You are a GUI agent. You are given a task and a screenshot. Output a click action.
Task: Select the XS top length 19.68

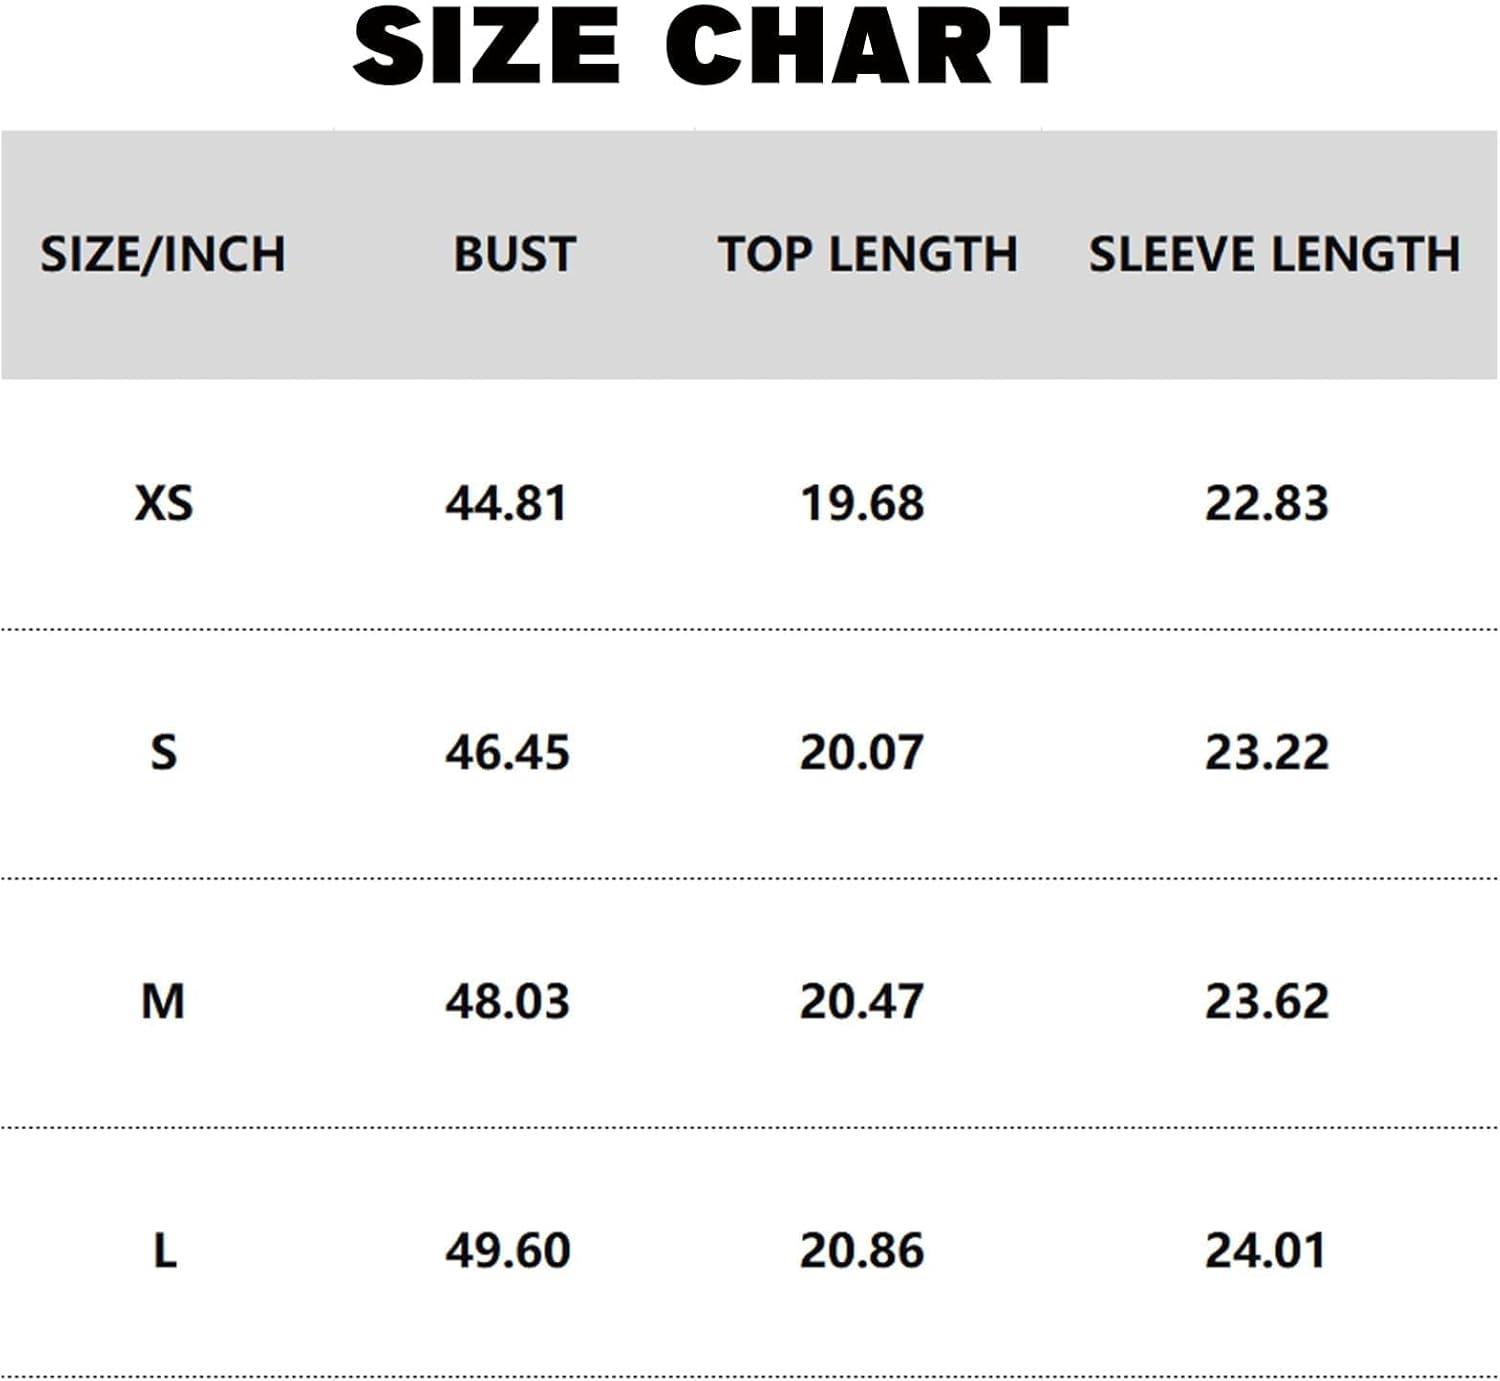click(862, 502)
